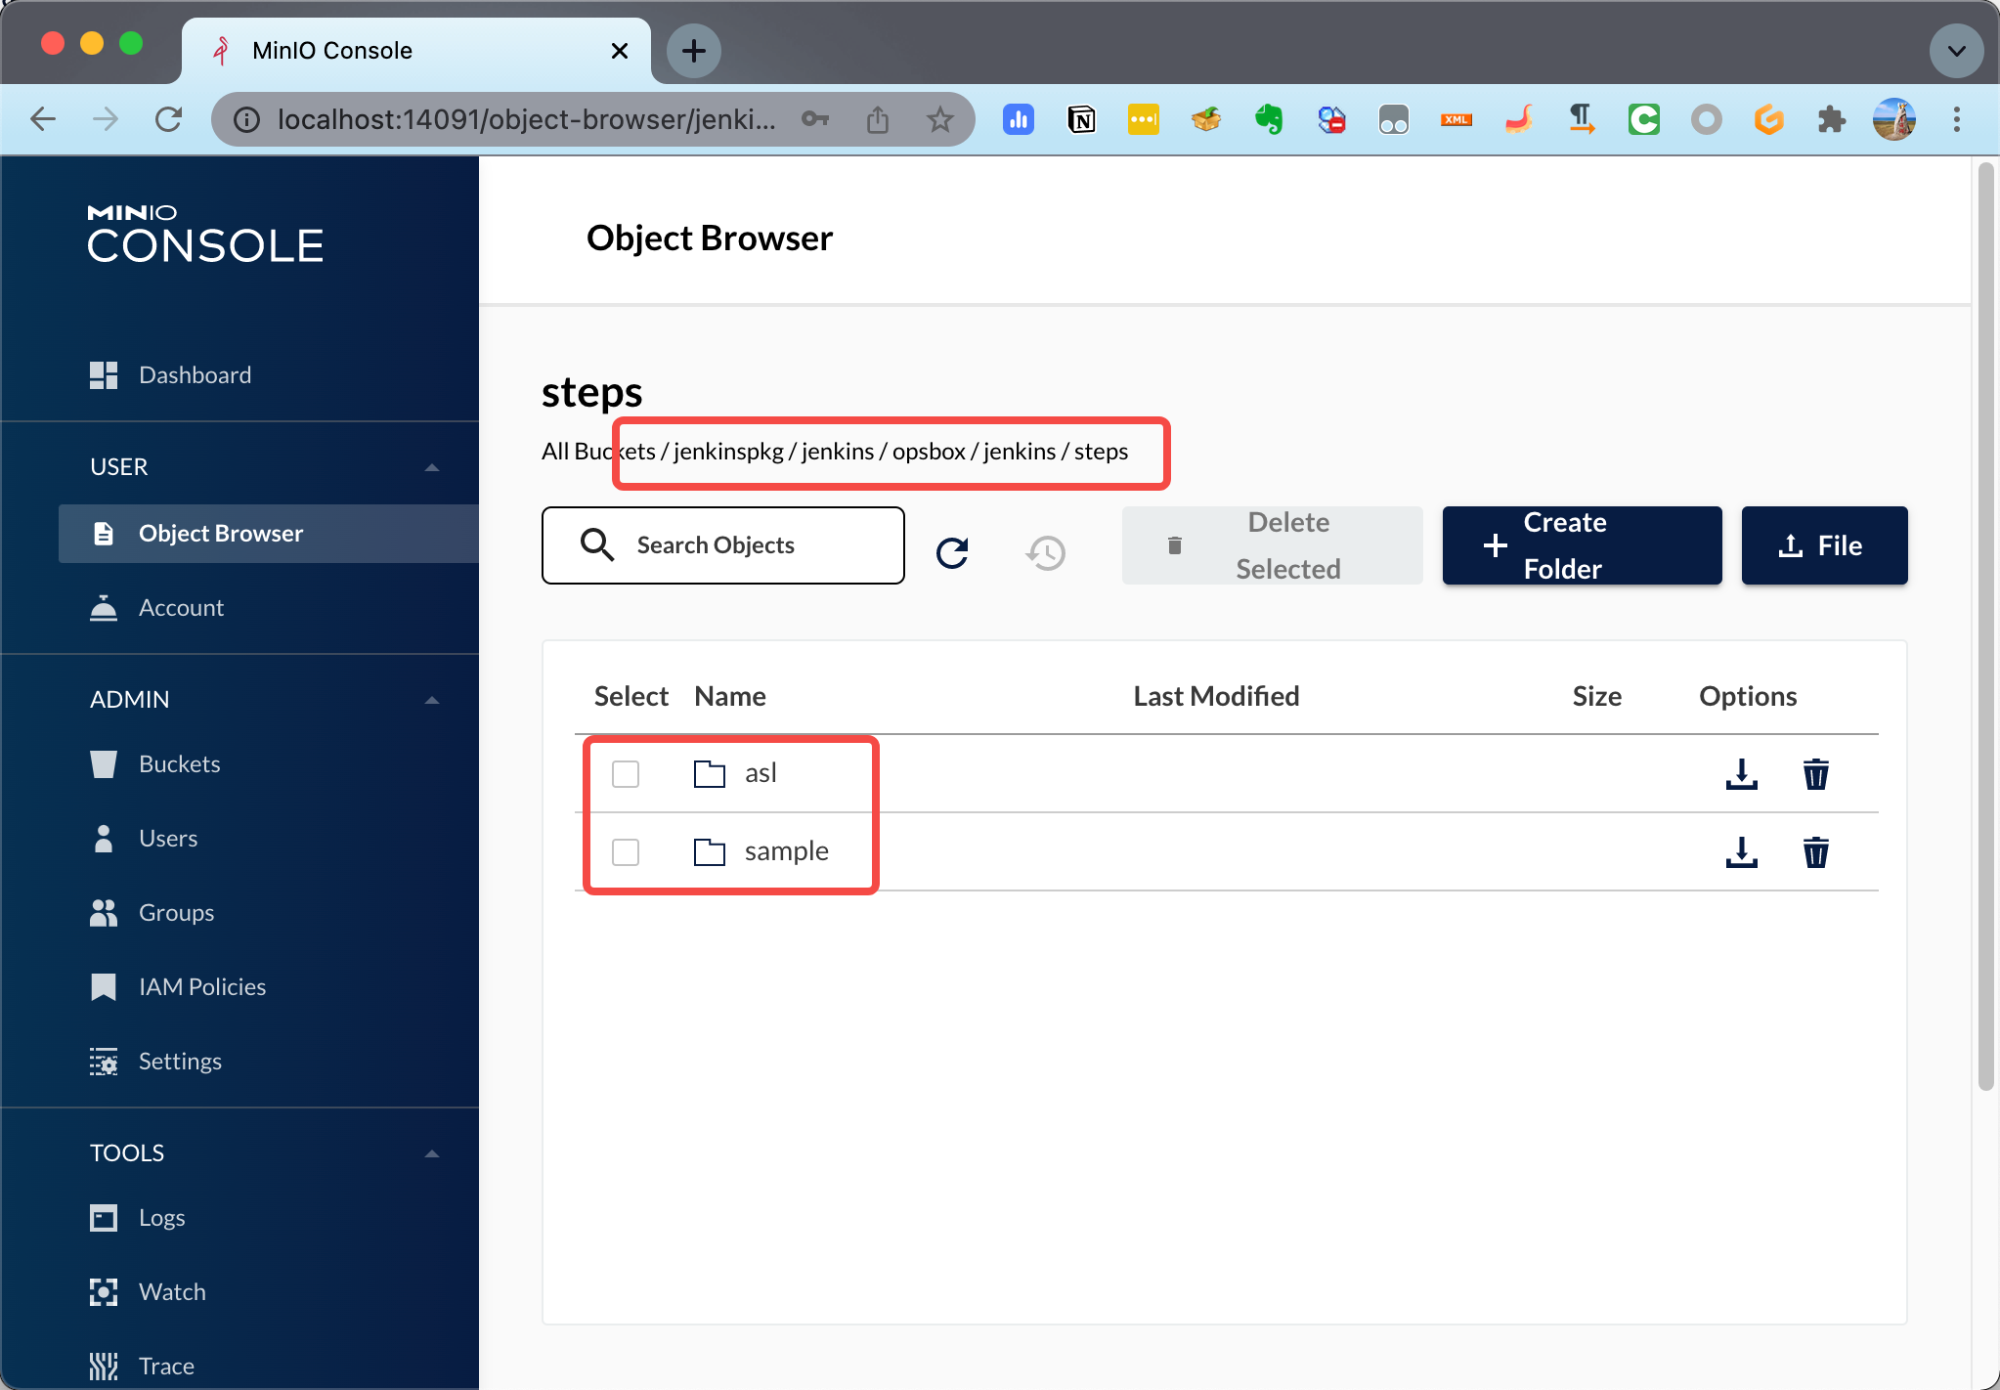Open the browser extensions puzzle icon
The height and width of the screenshot is (1390, 2000).
point(1831,120)
